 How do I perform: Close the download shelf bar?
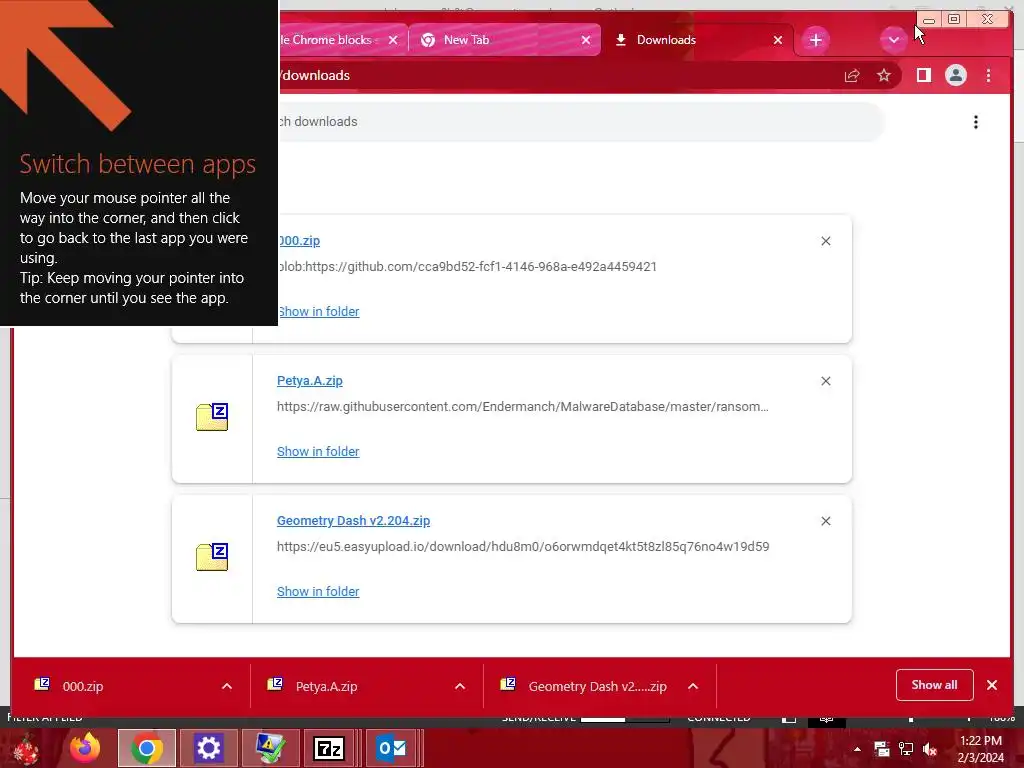click(992, 685)
